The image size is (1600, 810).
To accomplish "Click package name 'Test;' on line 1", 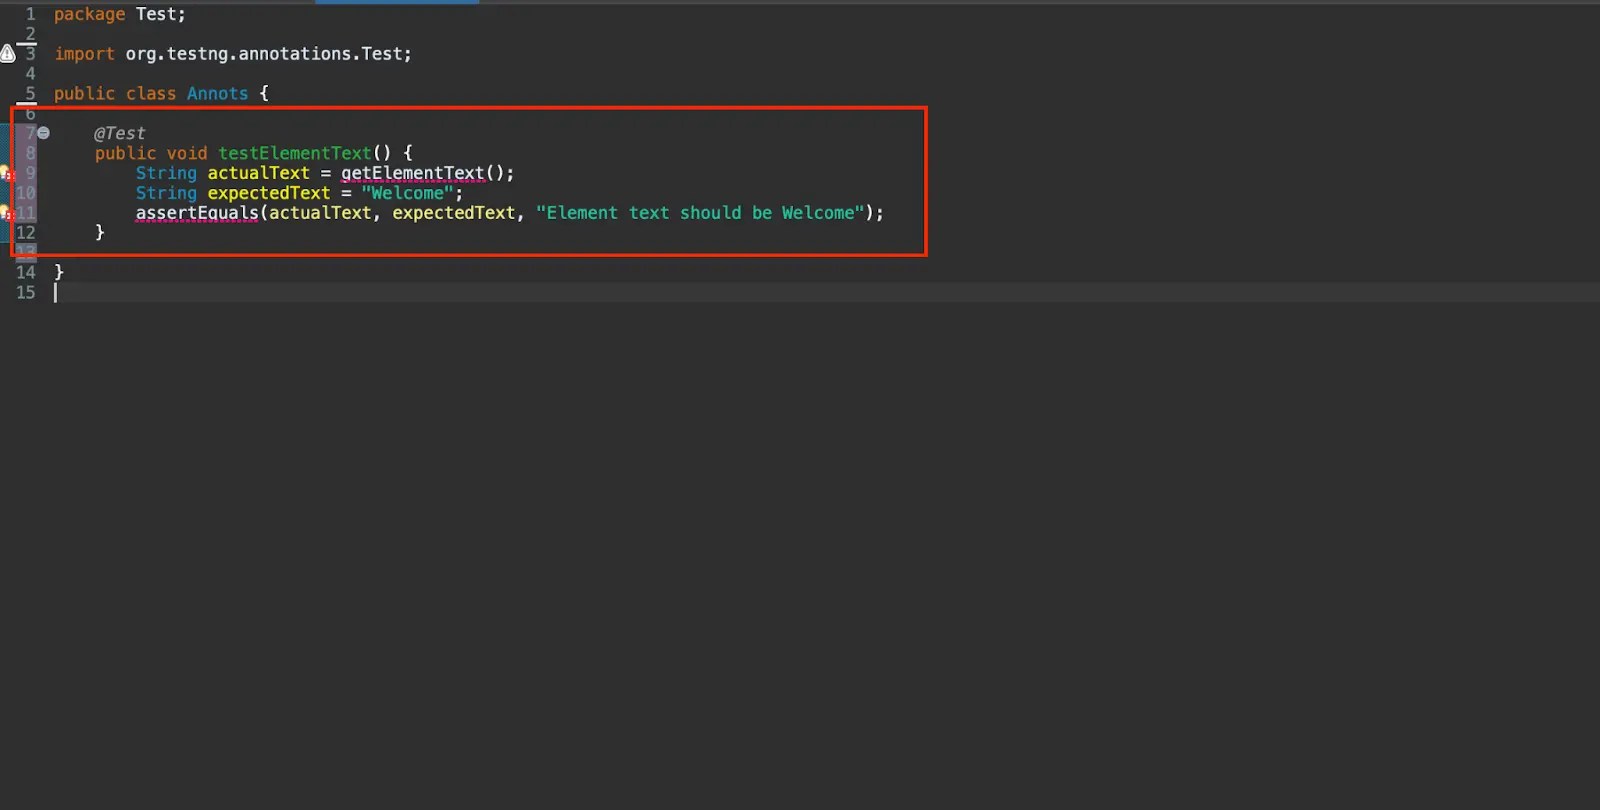I will [x=161, y=15].
